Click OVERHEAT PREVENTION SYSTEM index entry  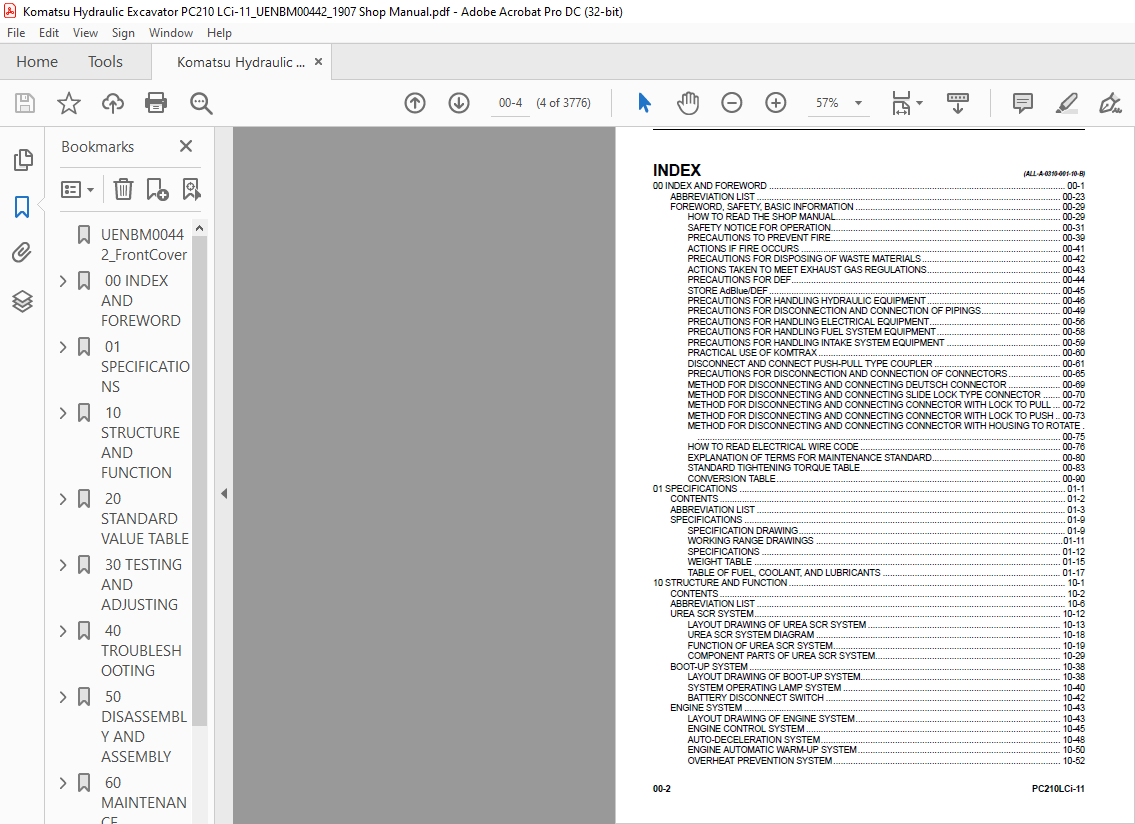(760, 760)
